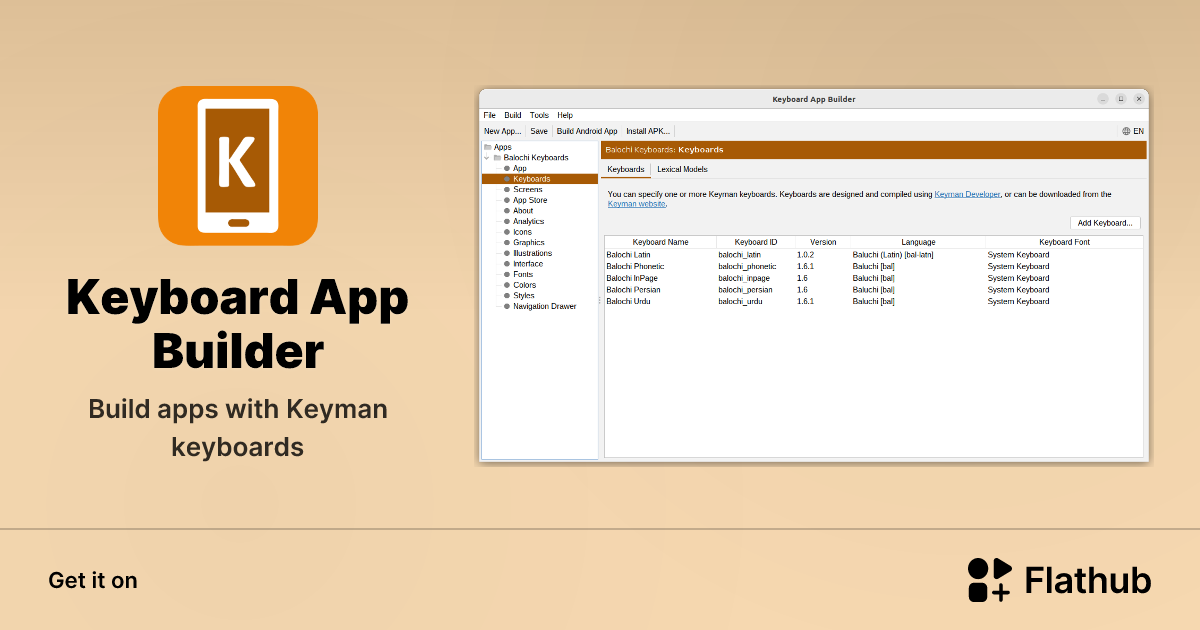Click the Add Keyboard button
1200x630 pixels.
point(1105,222)
